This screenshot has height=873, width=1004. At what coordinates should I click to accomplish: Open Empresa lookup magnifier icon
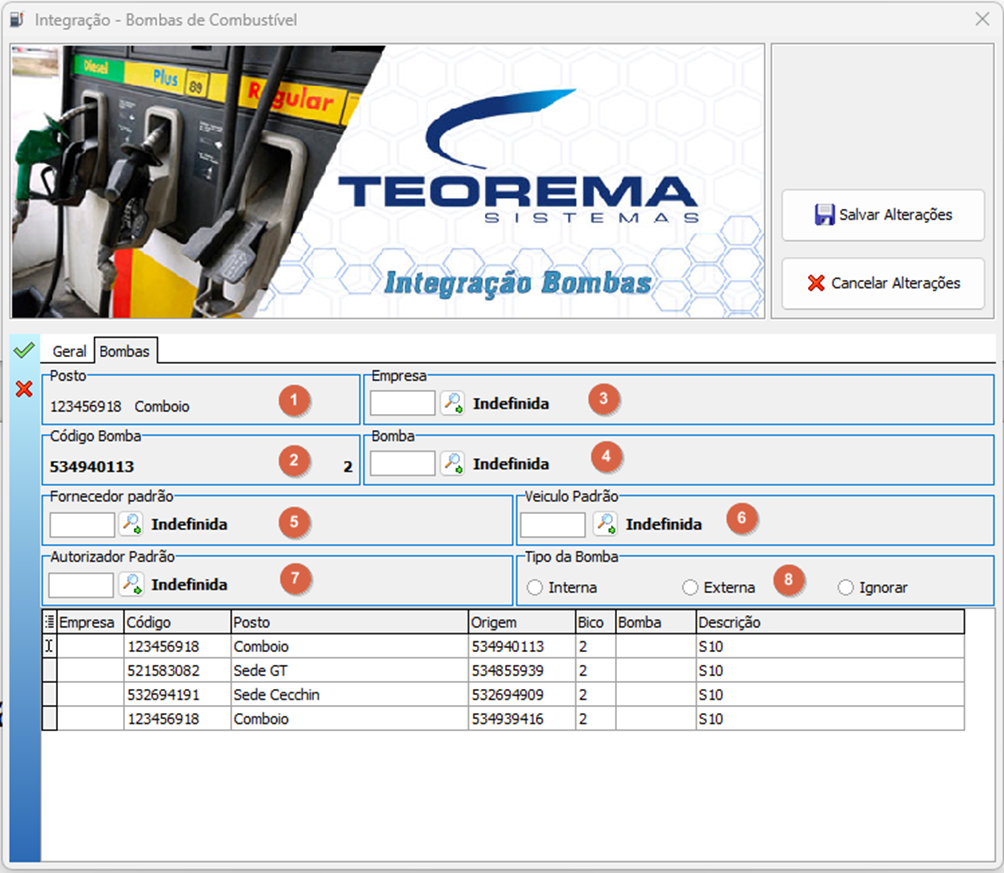(x=453, y=403)
